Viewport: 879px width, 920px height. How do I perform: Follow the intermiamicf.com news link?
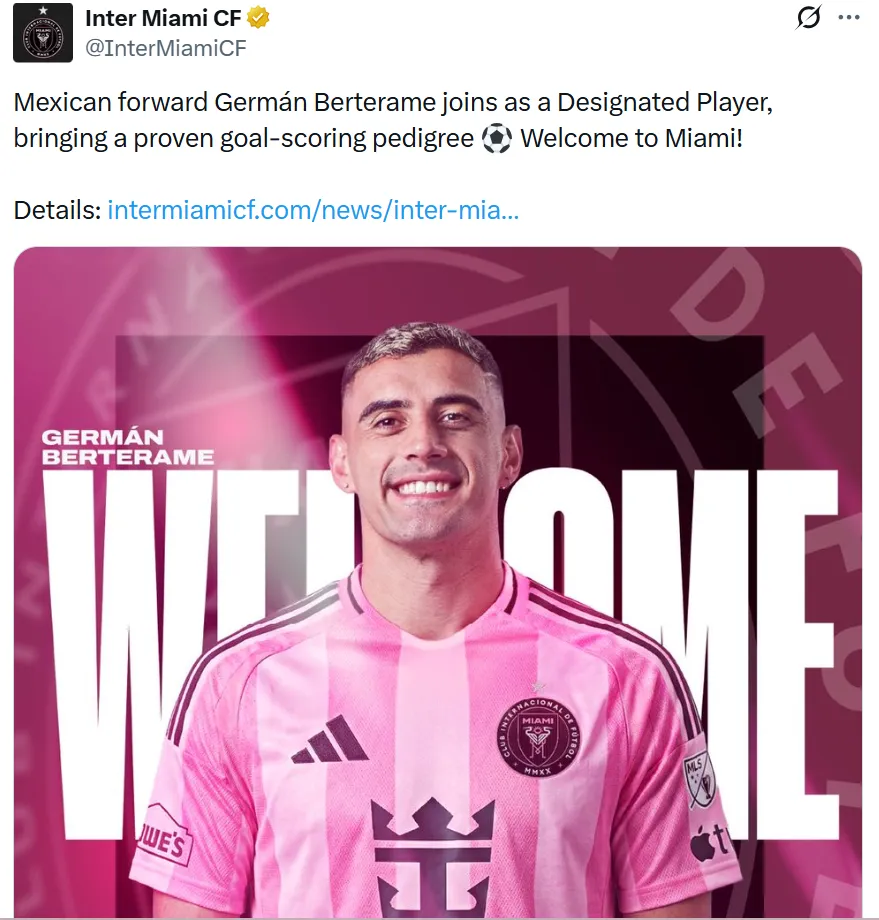pos(313,210)
